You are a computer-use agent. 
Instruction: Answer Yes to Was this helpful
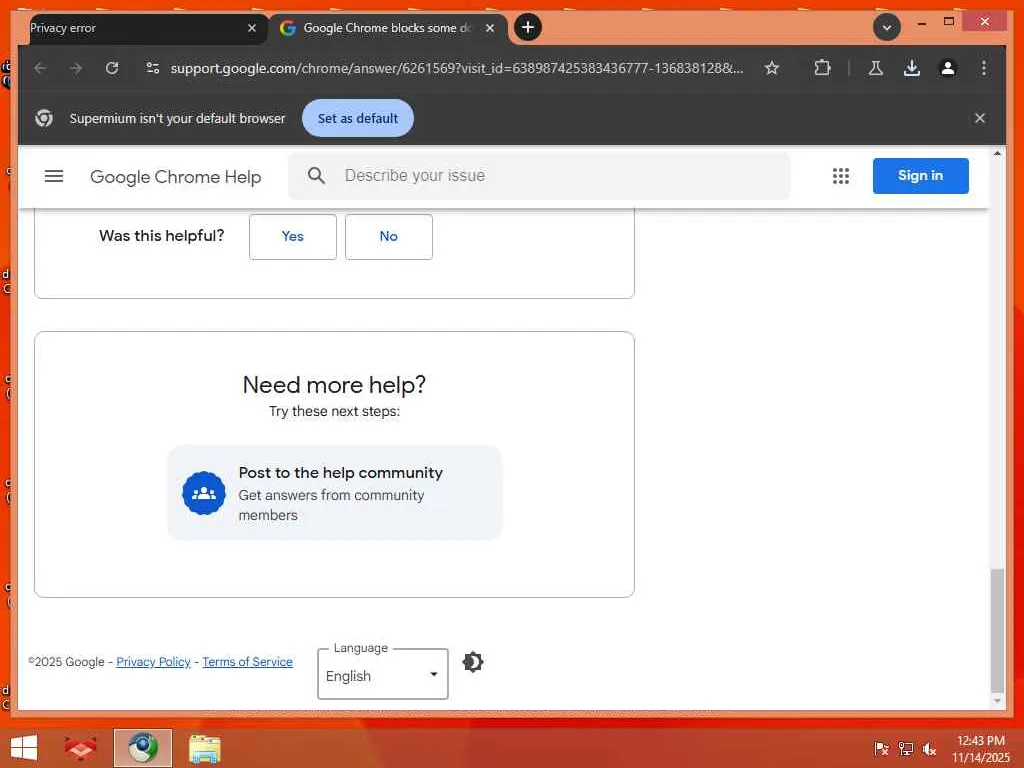click(293, 236)
